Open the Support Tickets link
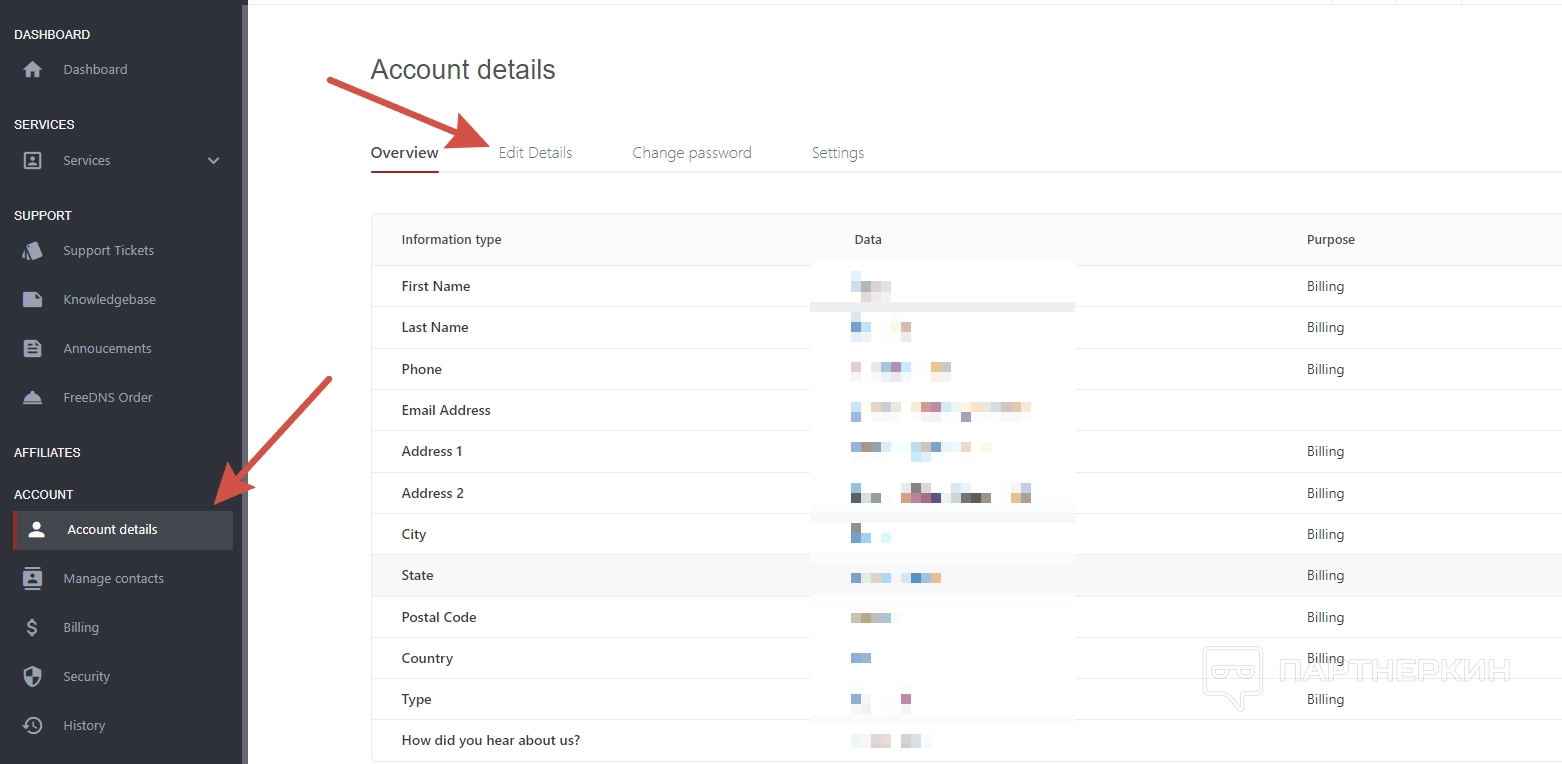This screenshot has height=764, width=1562. [108, 251]
